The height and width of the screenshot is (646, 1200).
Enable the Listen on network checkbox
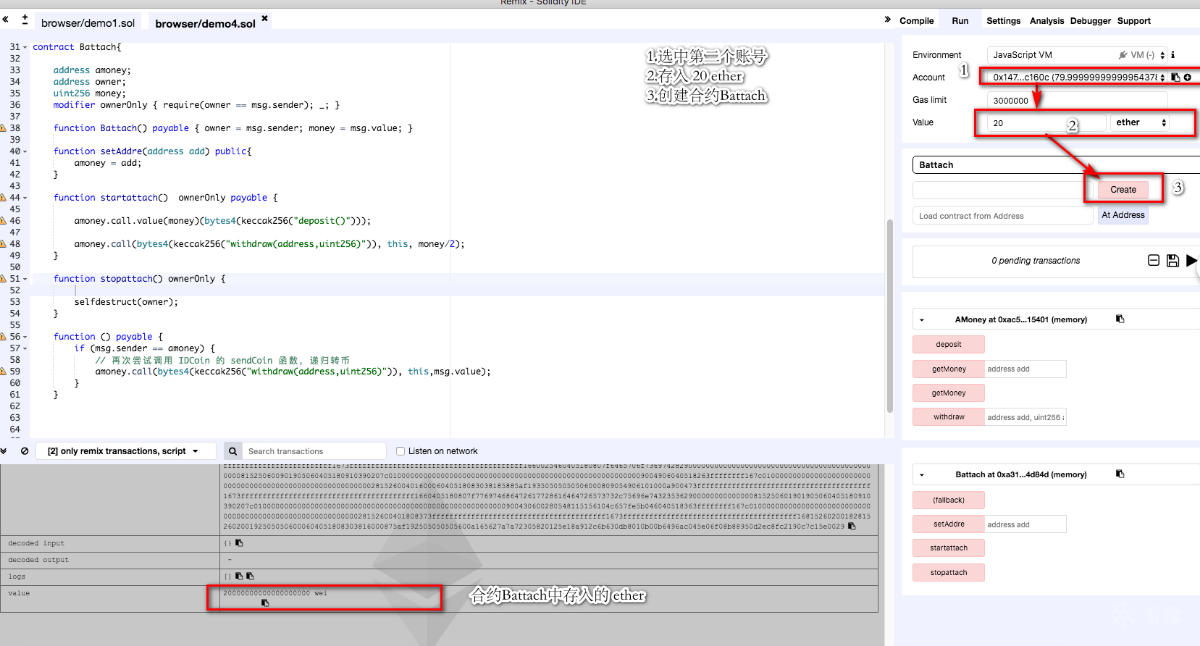click(400, 451)
